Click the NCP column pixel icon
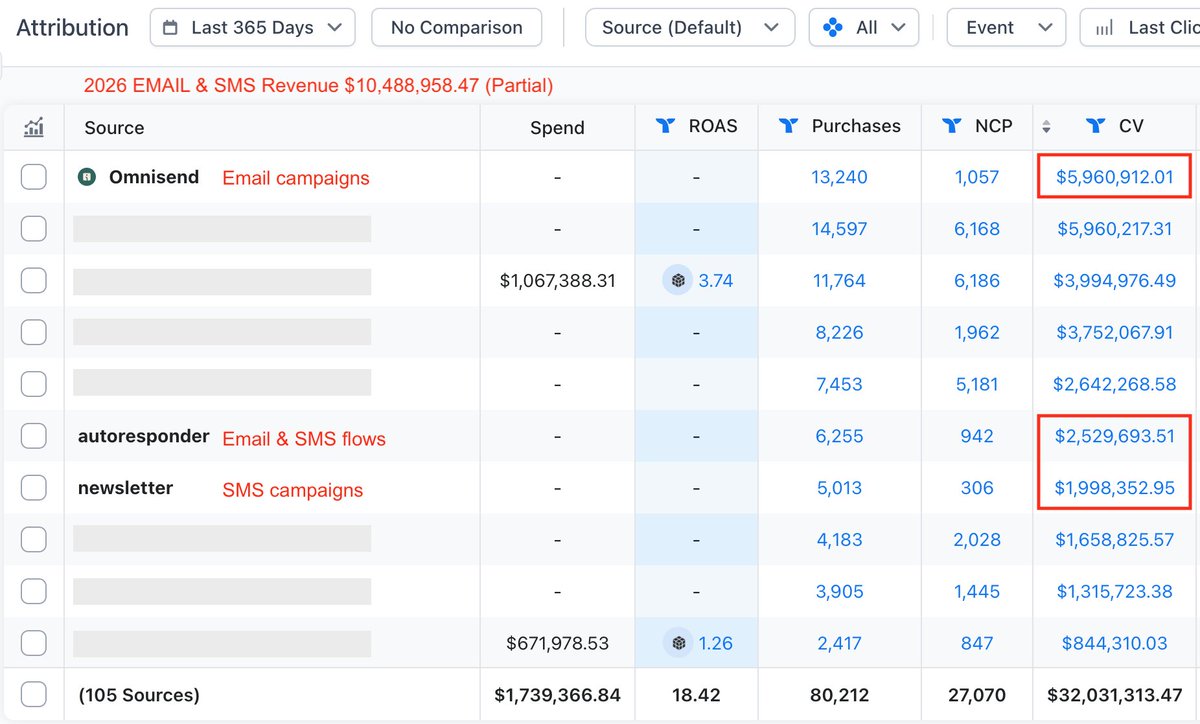 pos(952,126)
